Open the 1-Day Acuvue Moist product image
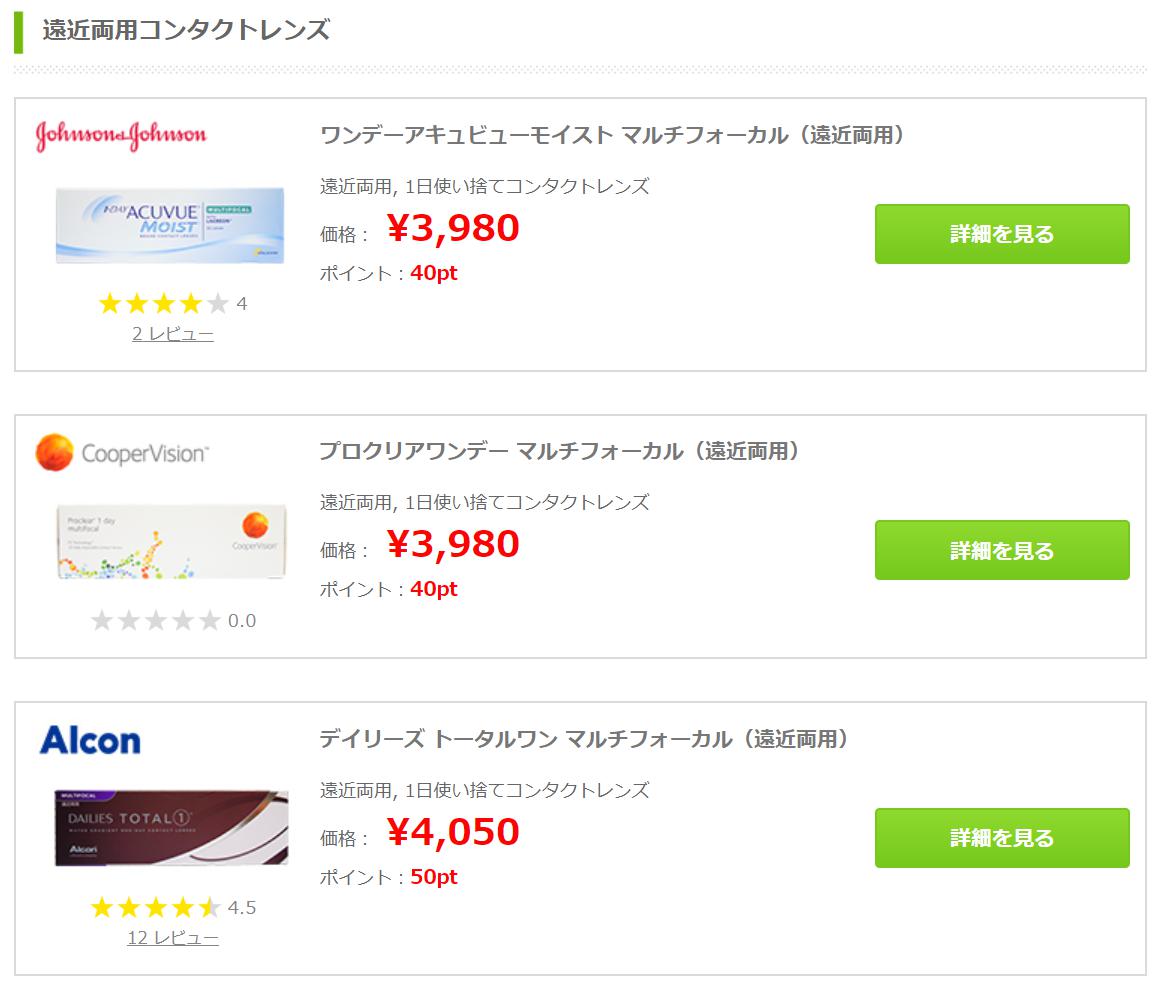This screenshot has width=1163, height=990. tap(170, 225)
